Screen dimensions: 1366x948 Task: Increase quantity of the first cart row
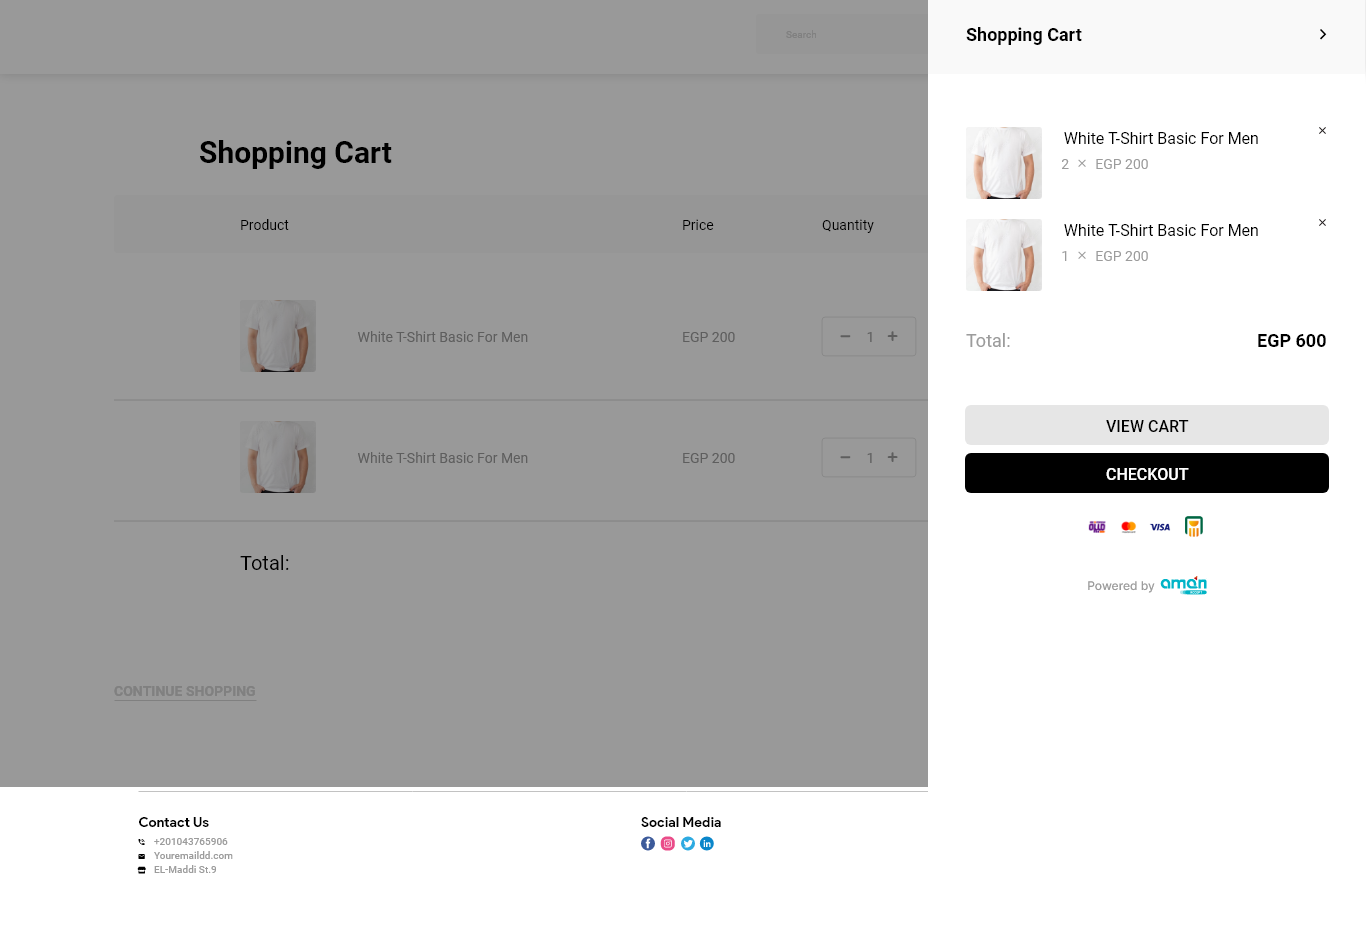pyautogui.click(x=893, y=337)
